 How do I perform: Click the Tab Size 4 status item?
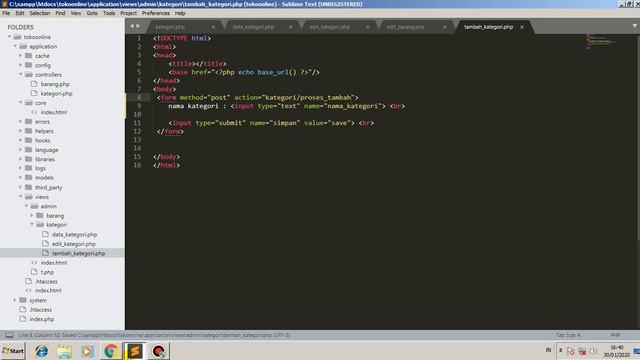(568, 335)
